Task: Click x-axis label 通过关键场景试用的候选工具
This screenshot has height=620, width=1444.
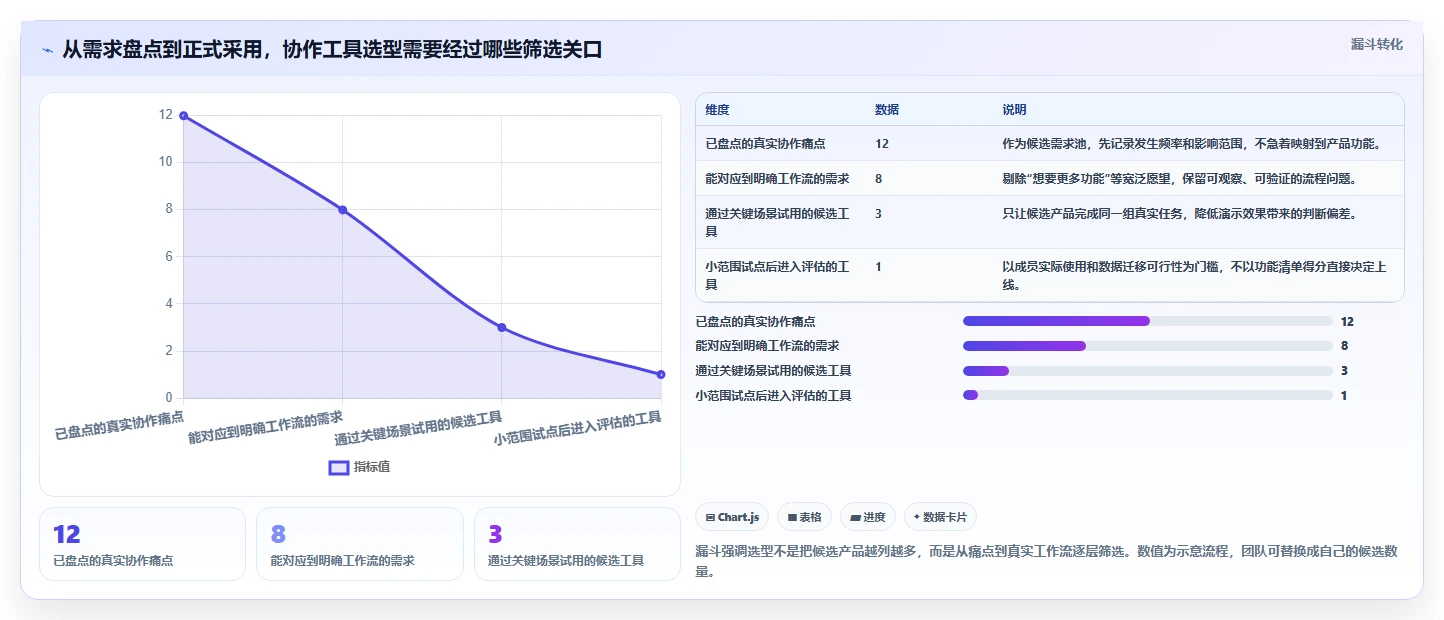Action: click(x=418, y=427)
